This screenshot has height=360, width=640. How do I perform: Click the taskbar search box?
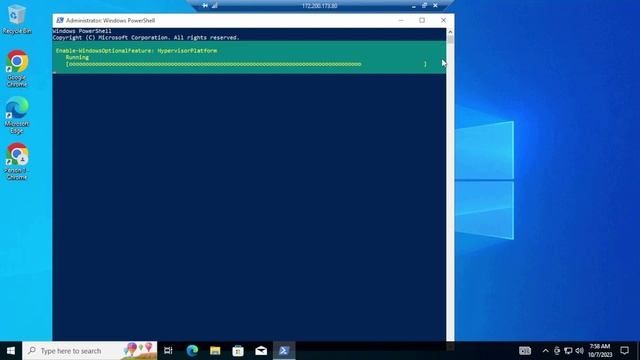pos(90,351)
